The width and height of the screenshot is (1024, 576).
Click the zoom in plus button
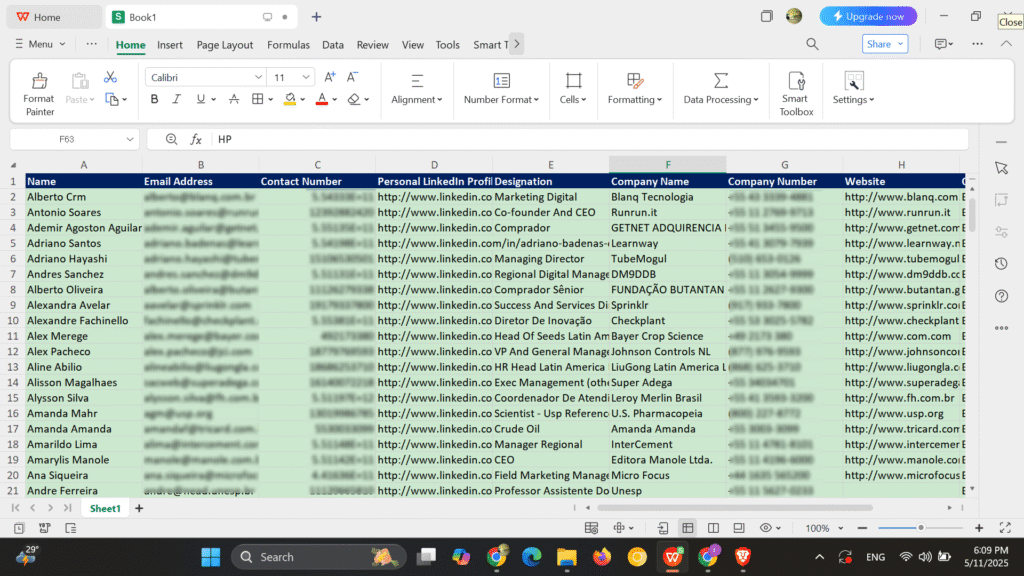click(x=979, y=528)
